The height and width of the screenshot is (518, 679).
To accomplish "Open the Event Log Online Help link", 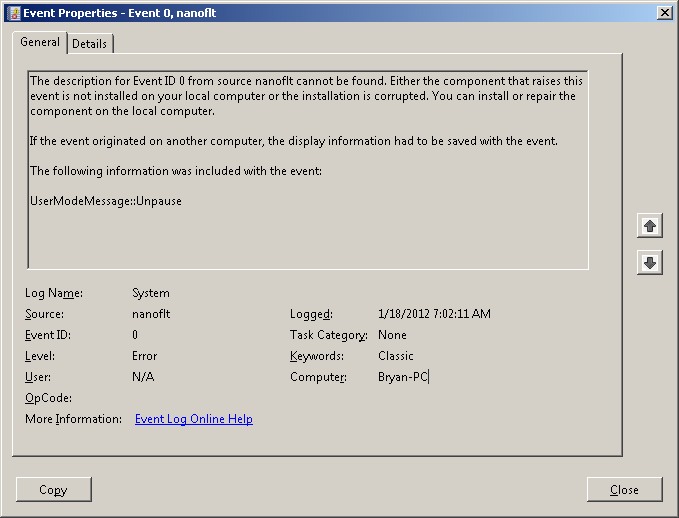I will (194, 419).
